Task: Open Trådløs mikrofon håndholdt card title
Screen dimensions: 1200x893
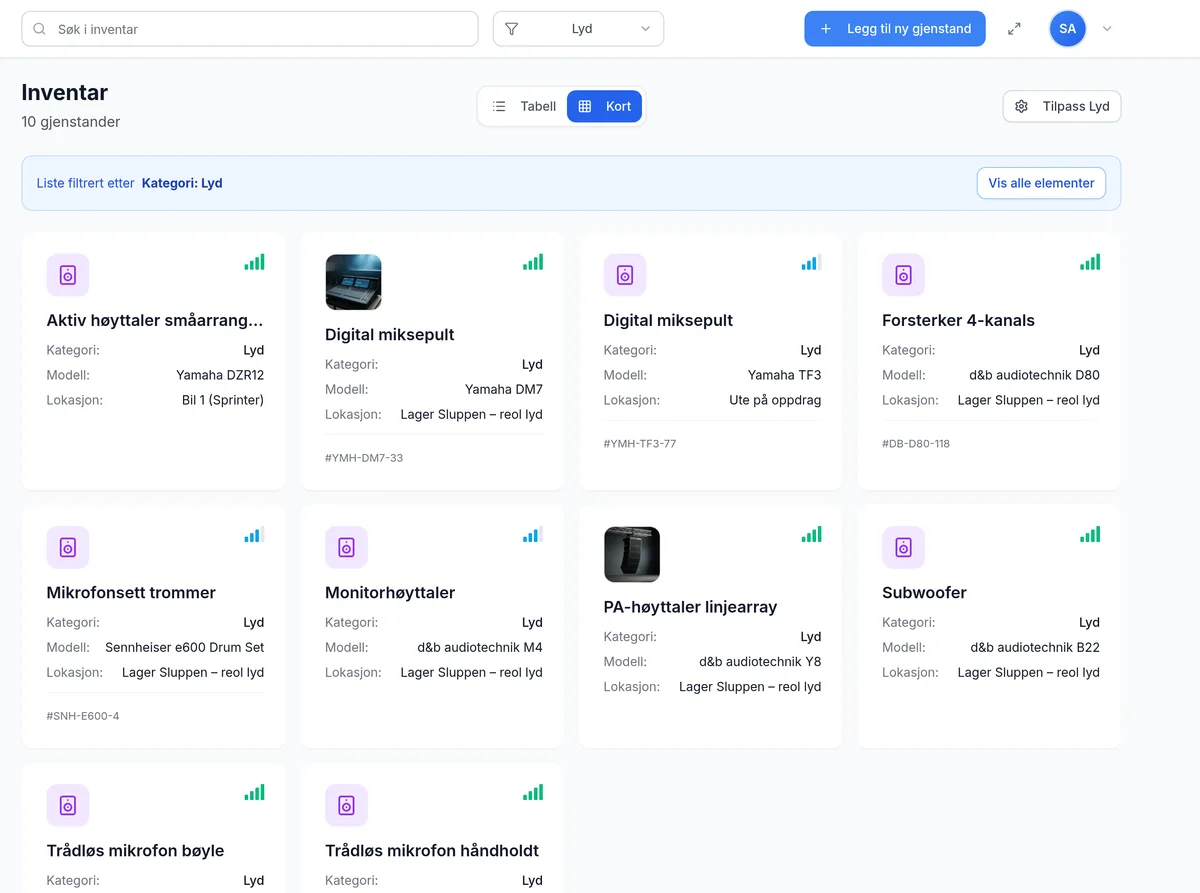Action: (432, 850)
